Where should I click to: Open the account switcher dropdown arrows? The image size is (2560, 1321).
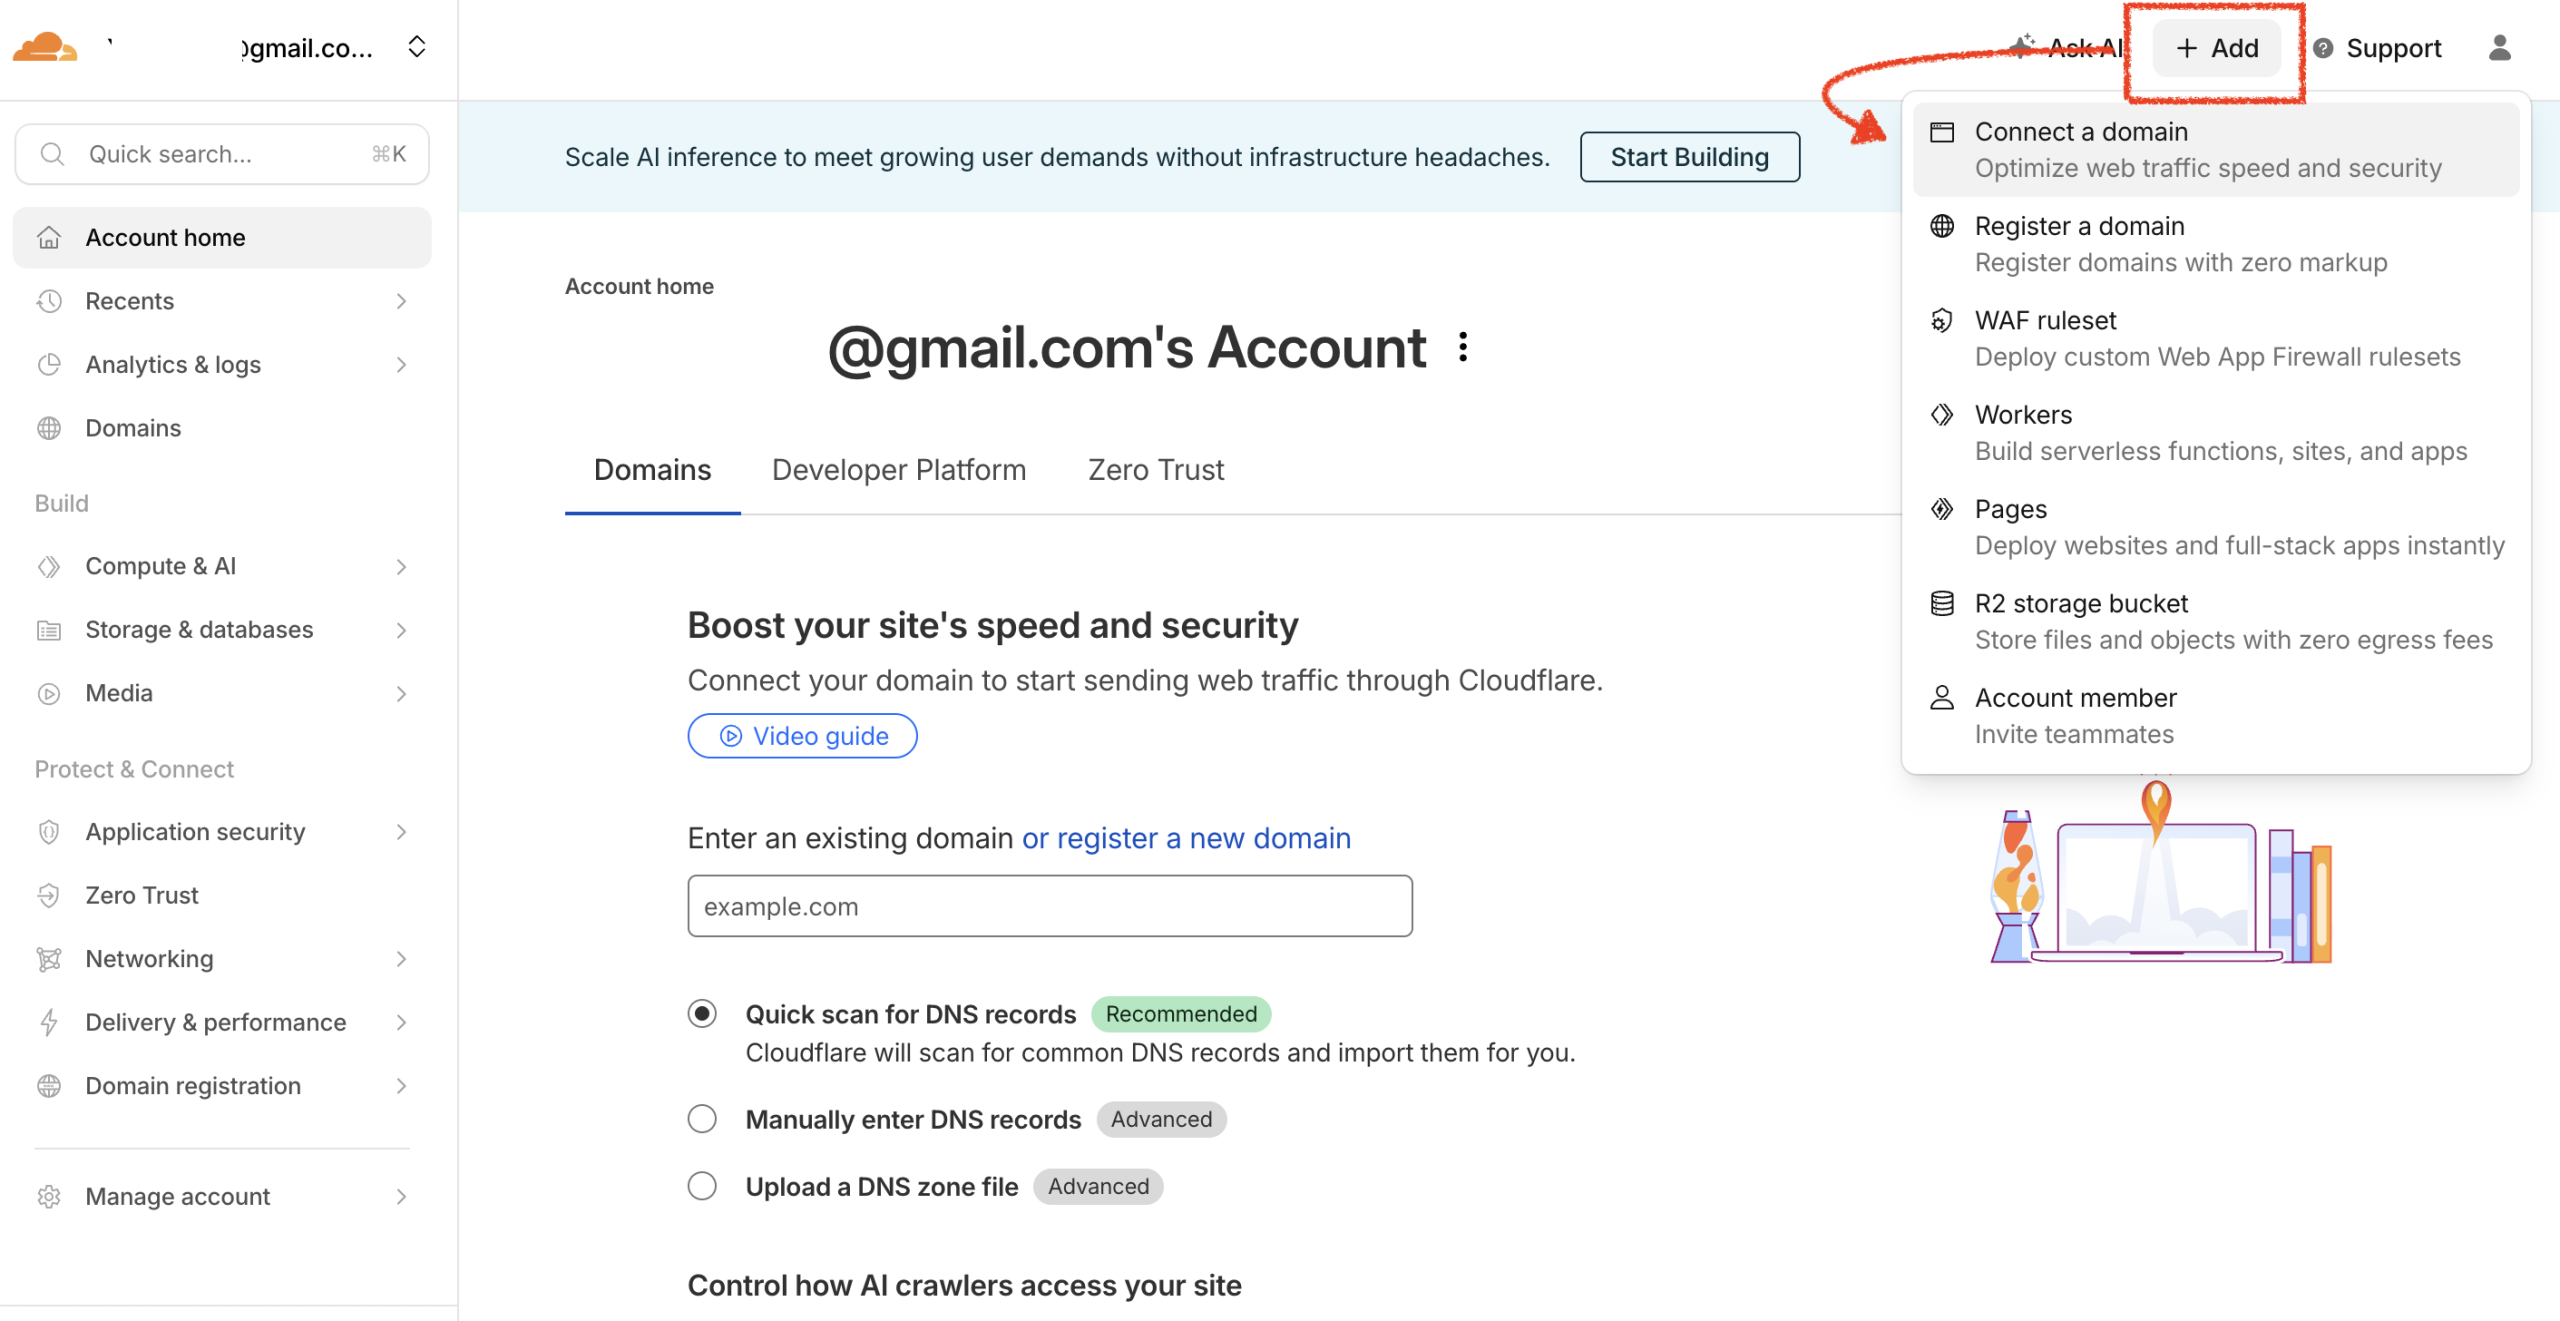click(x=417, y=47)
